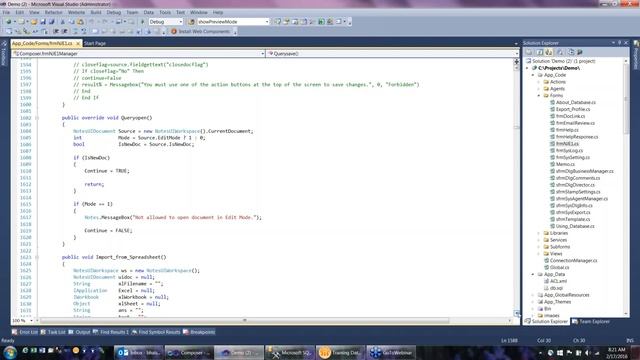Open the Window menu
This screenshot has width=640, height=360.
(199, 13)
